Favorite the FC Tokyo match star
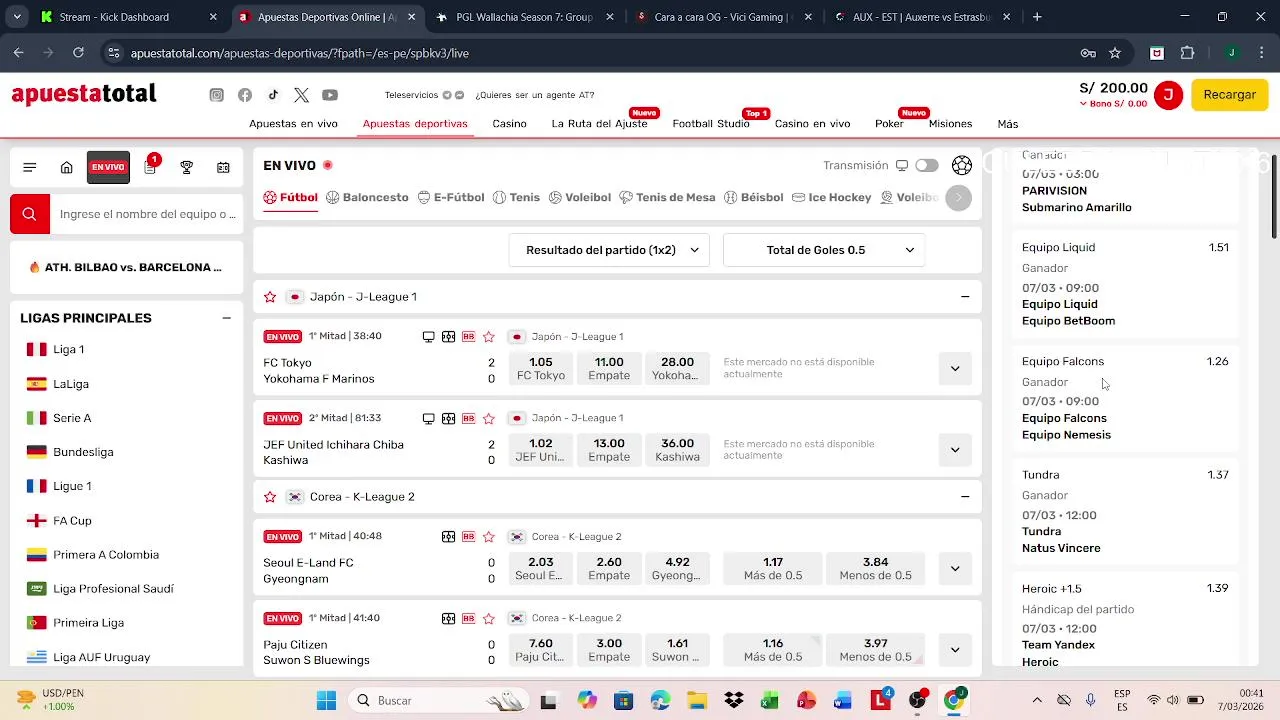 (489, 337)
